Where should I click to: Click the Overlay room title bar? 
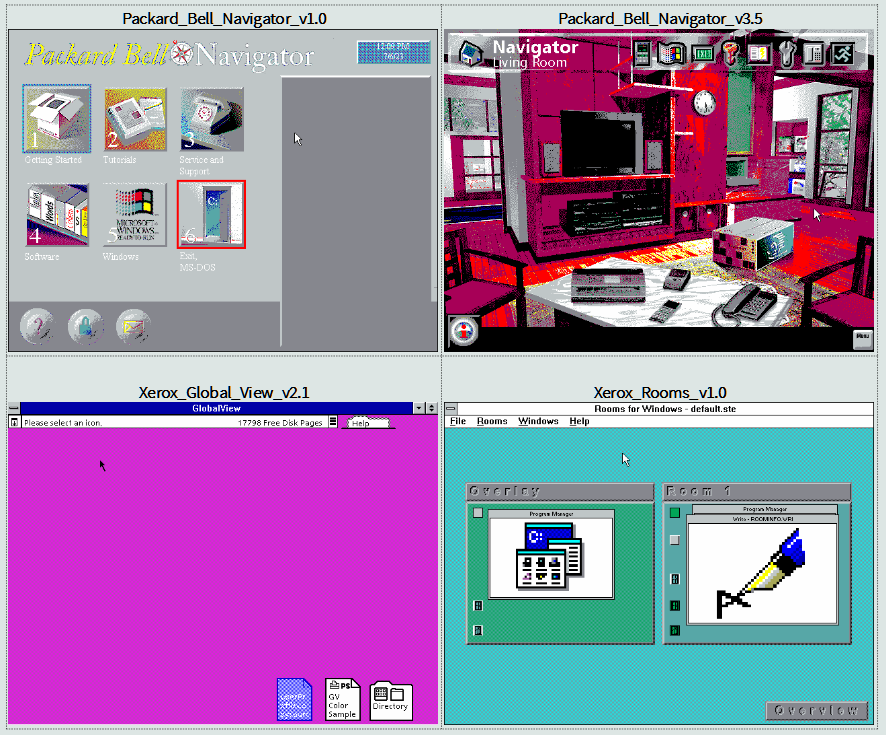point(560,492)
